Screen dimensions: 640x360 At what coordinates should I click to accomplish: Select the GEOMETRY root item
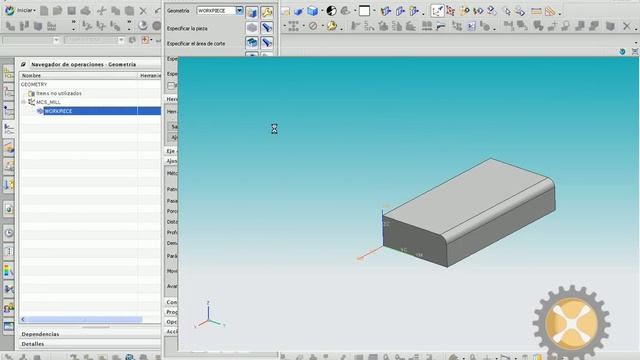(34, 84)
